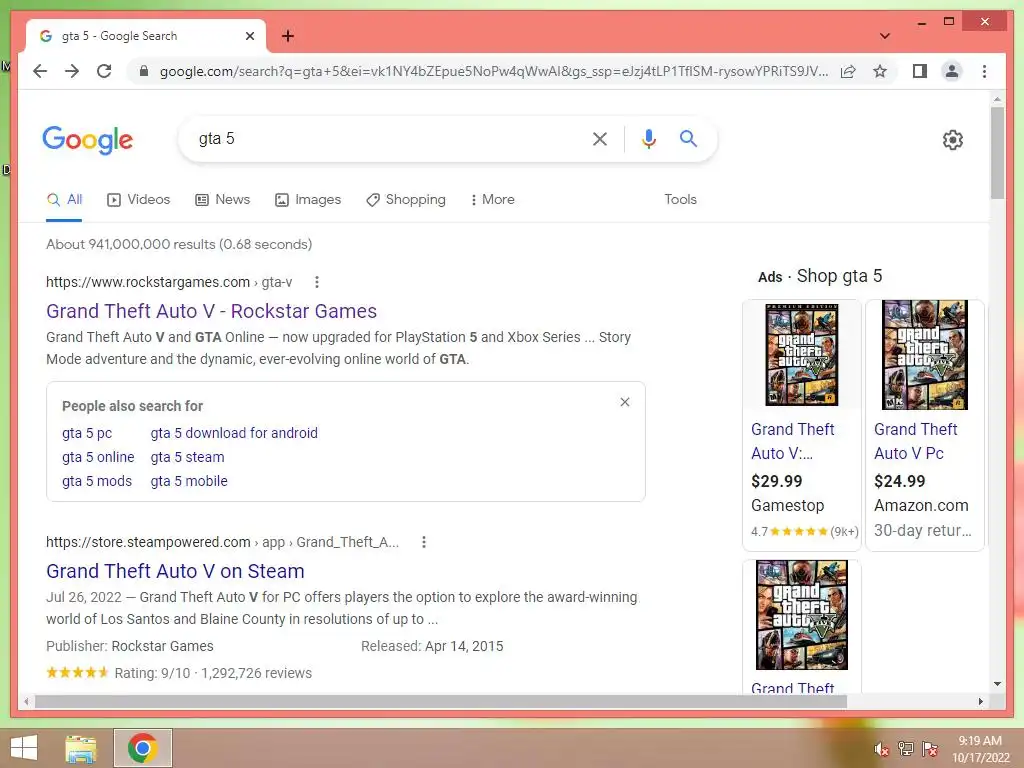The image size is (1024, 768).
Task: Click the horizontal scrollbar thumb
Action: 441,701
